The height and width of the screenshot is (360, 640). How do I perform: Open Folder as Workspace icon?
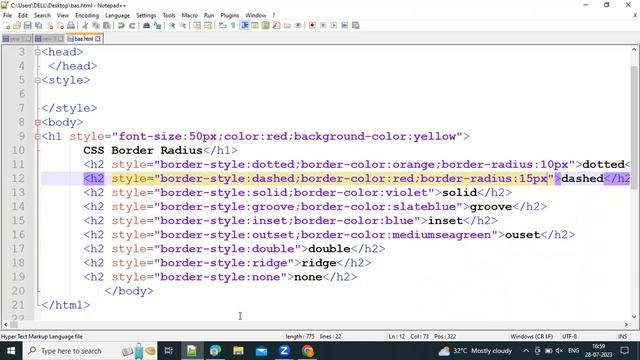[287, 25]
